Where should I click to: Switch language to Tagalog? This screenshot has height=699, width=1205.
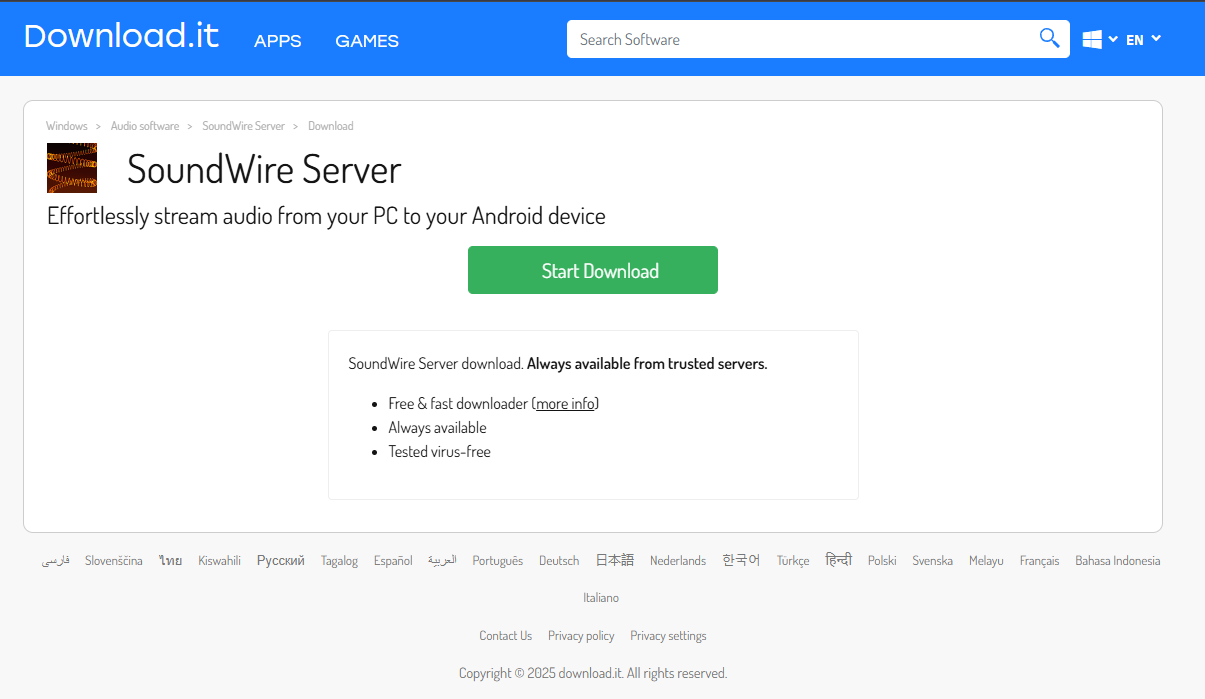click(x=339, y=561)
